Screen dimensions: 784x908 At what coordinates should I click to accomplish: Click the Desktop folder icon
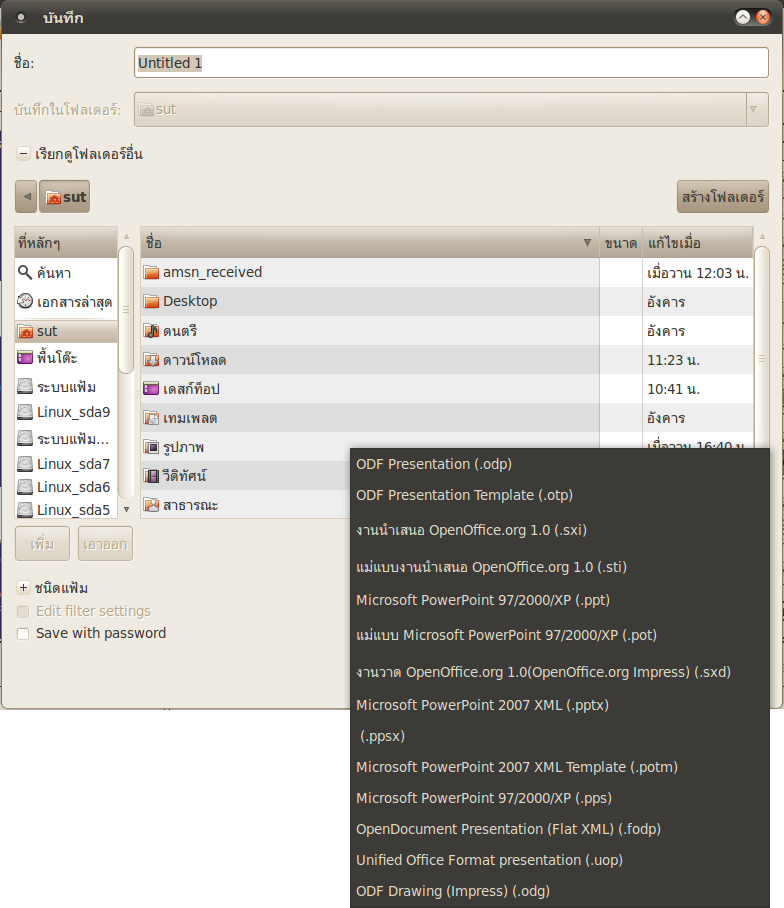point(151,301)
